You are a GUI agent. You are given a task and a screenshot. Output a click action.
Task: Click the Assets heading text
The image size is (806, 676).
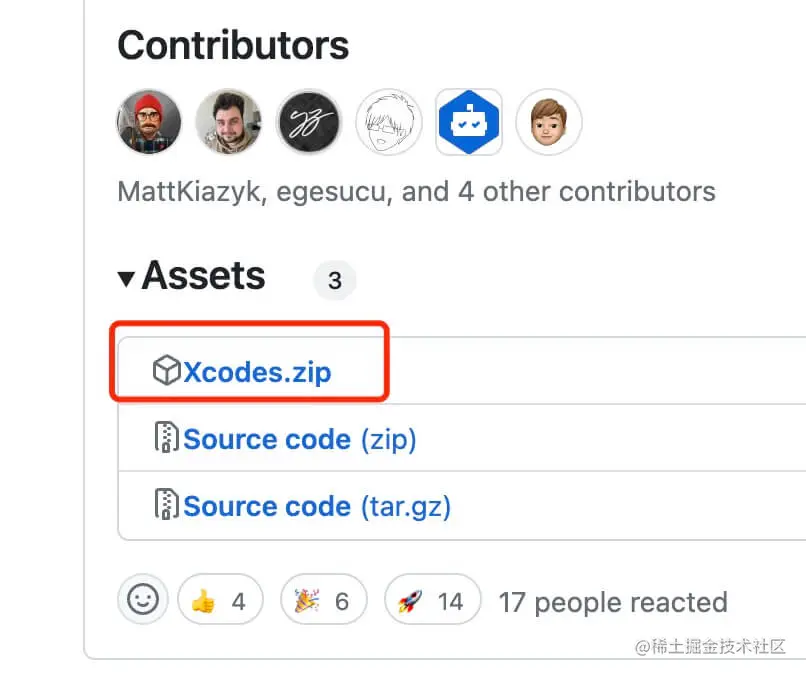[x=204, y=276]
